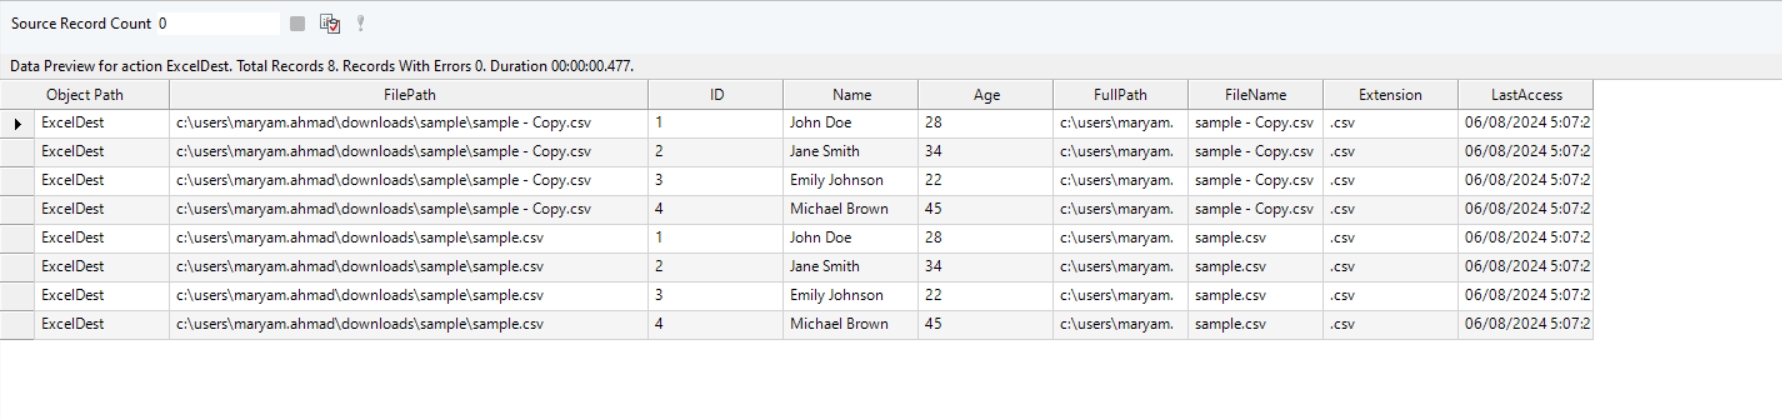Click the Extension column header
This screenshot has height=418, width=1782.
pos(1390,95)
